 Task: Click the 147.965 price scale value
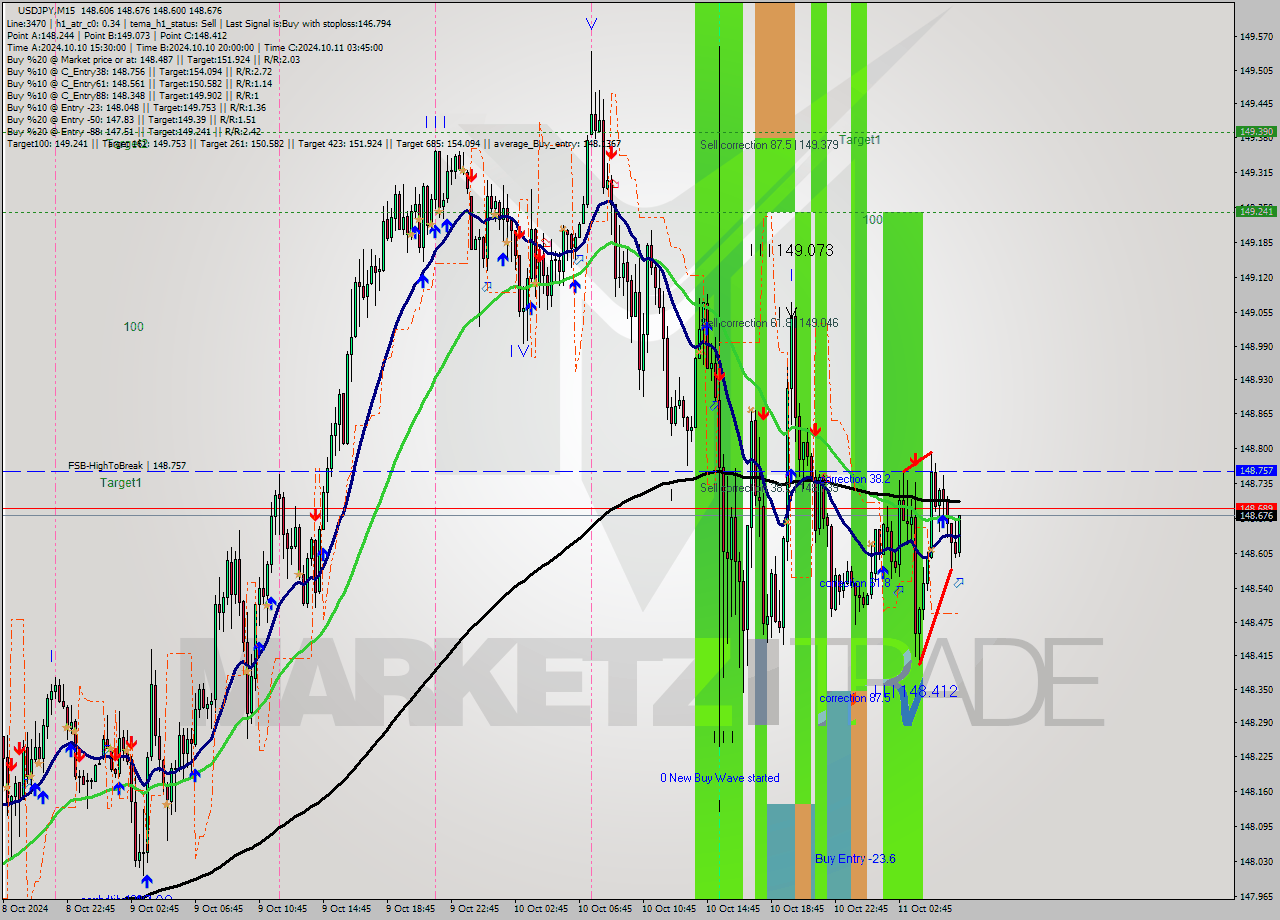click(1256, 896)
